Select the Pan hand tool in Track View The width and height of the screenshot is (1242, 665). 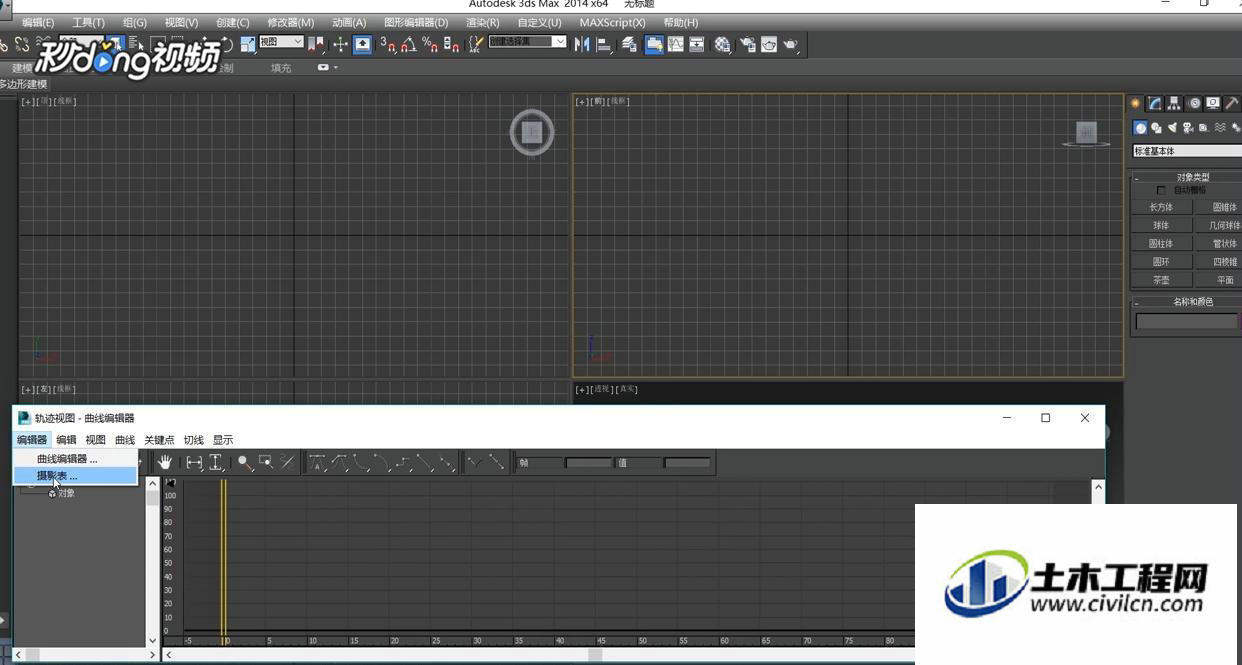164,462
